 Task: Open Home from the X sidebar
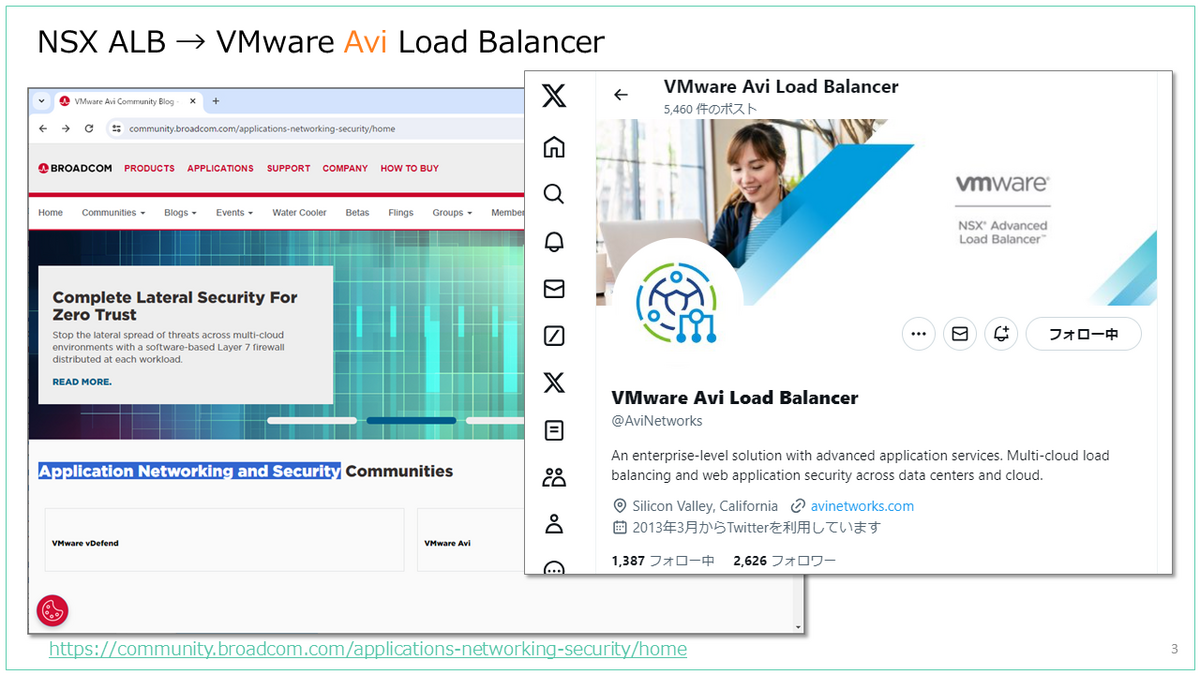[x=553, y=147]
